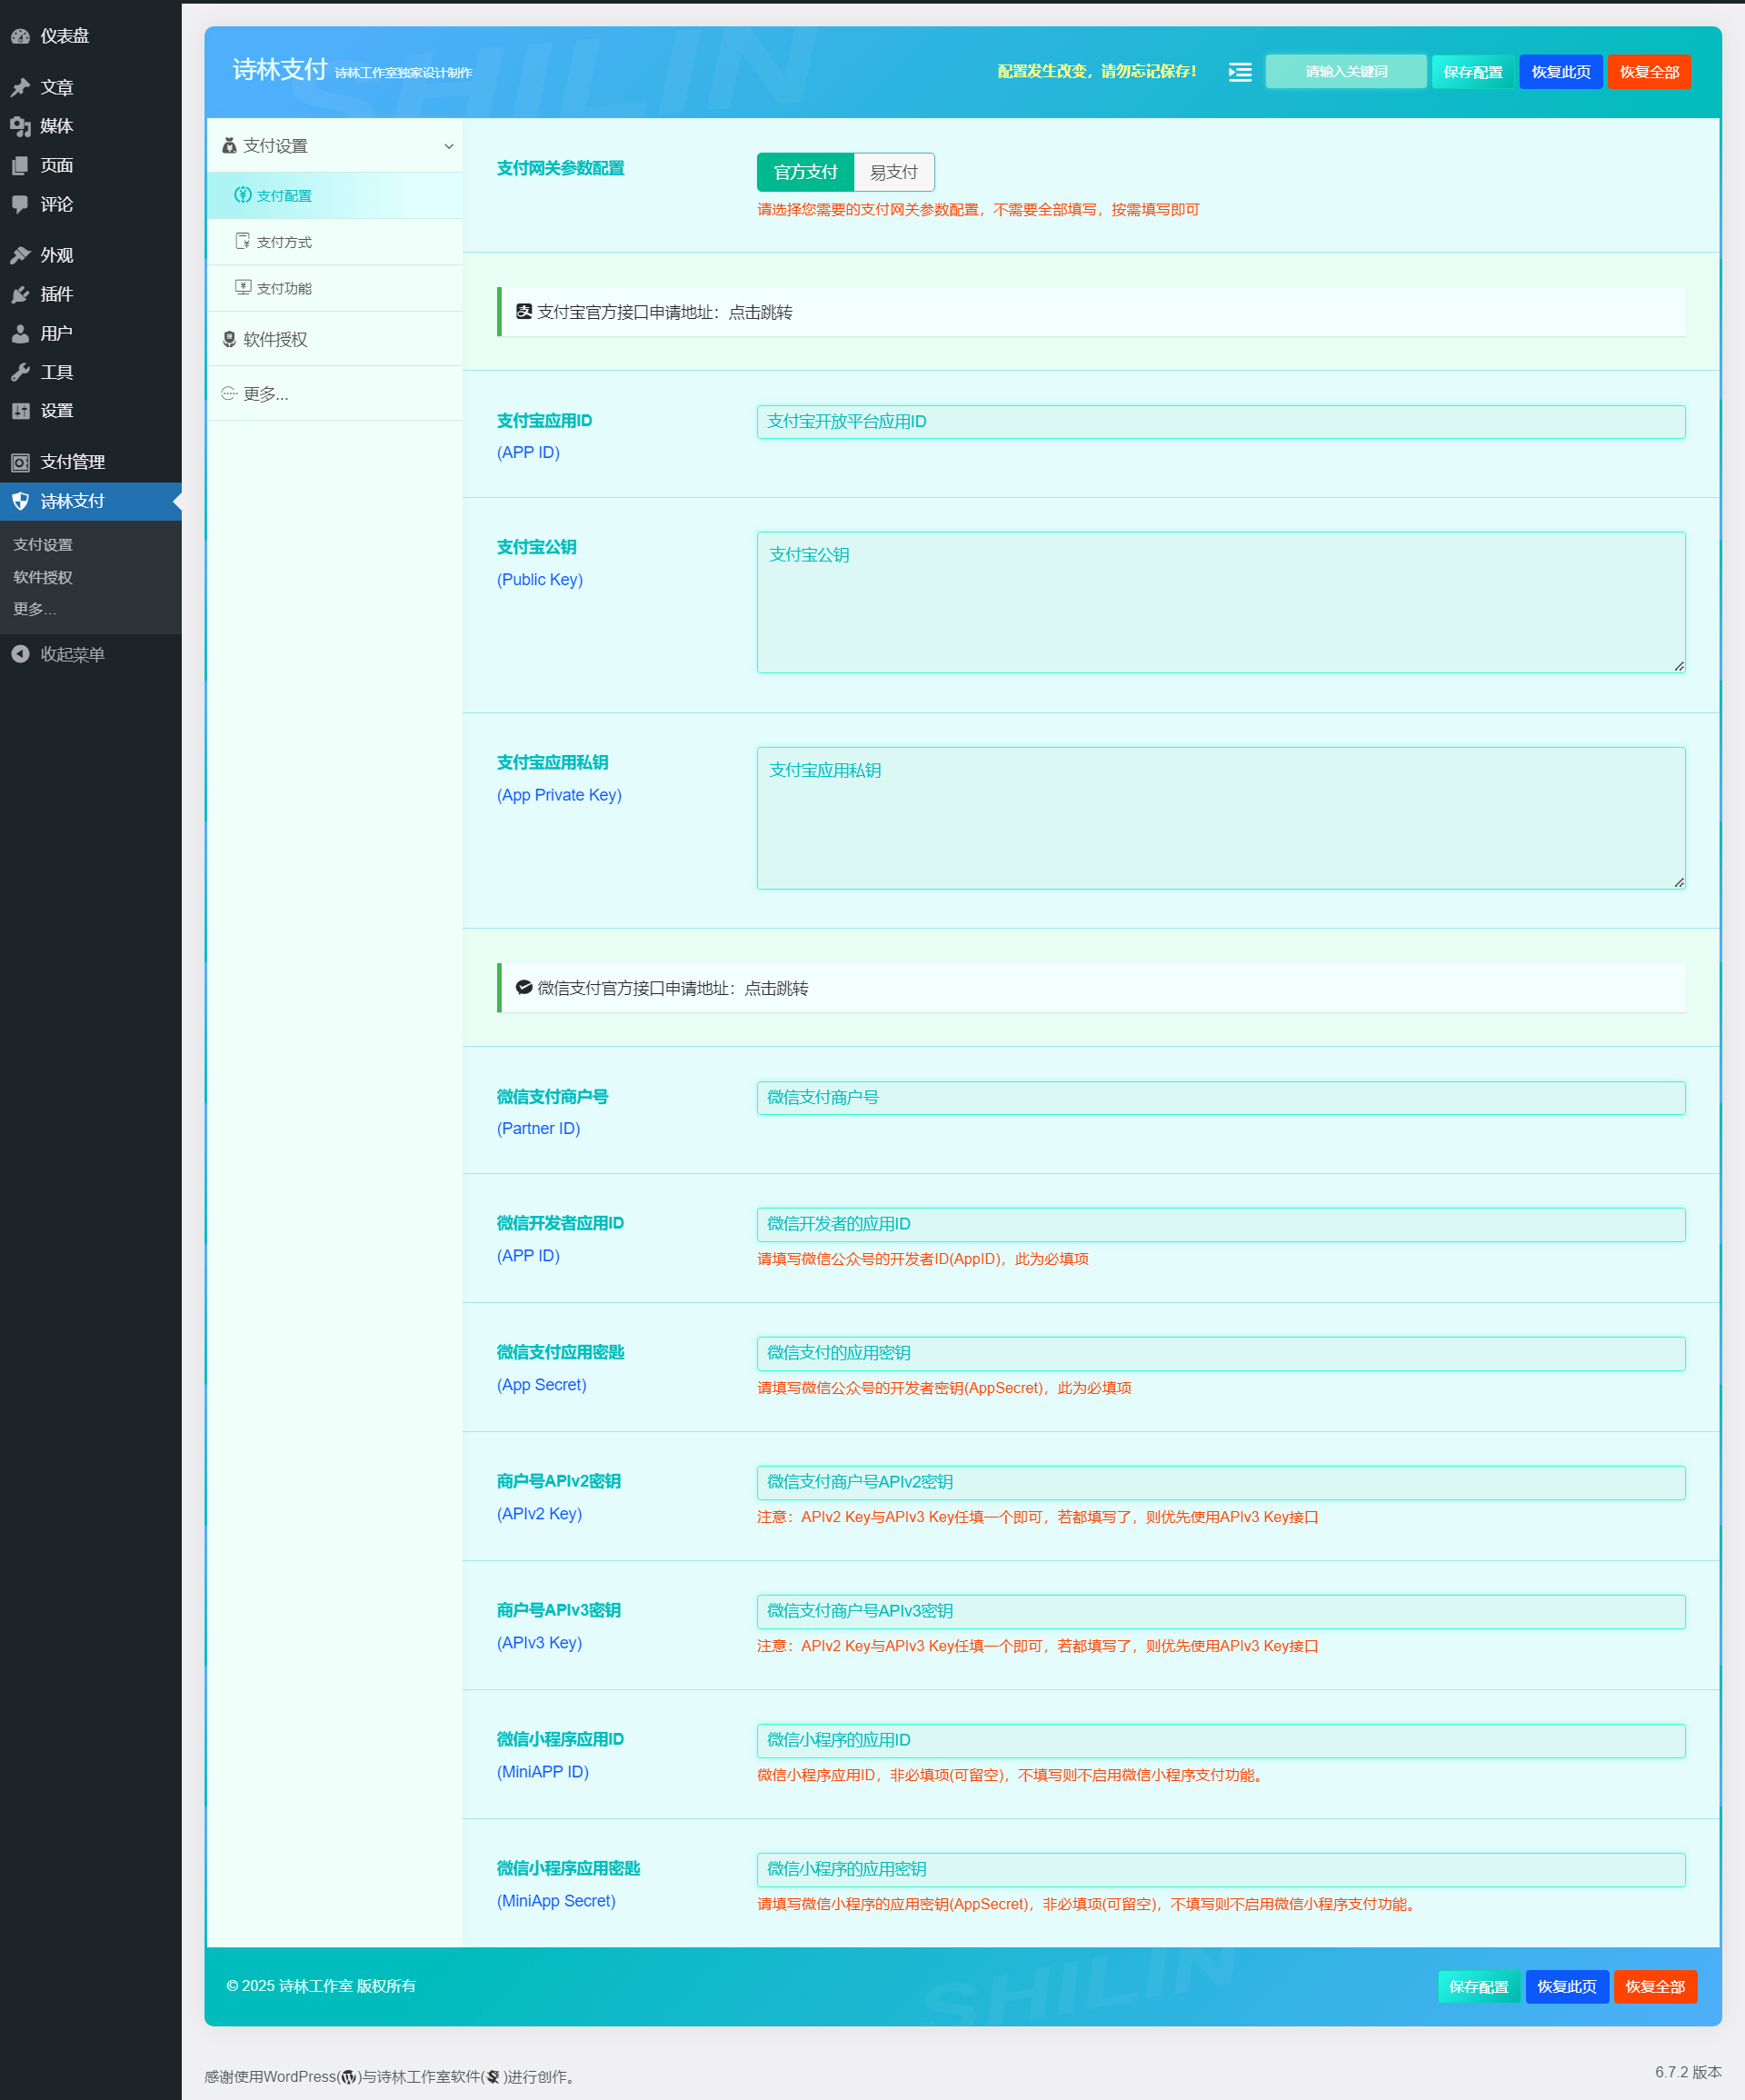Viewport: 1745px width, 2100px height.
Task: Click top 恢复此页 button
Action: point(1561,72)
